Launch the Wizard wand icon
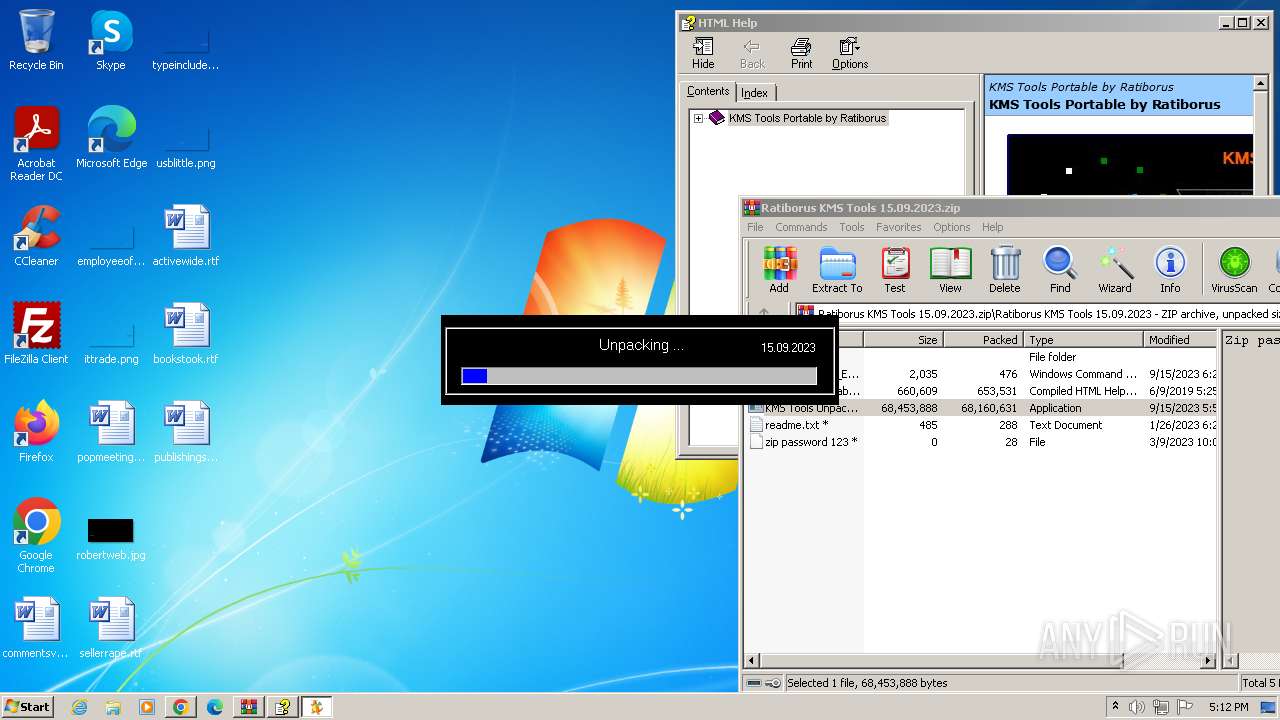Screen dimensions: 1280x720 tap(1115, 270)
